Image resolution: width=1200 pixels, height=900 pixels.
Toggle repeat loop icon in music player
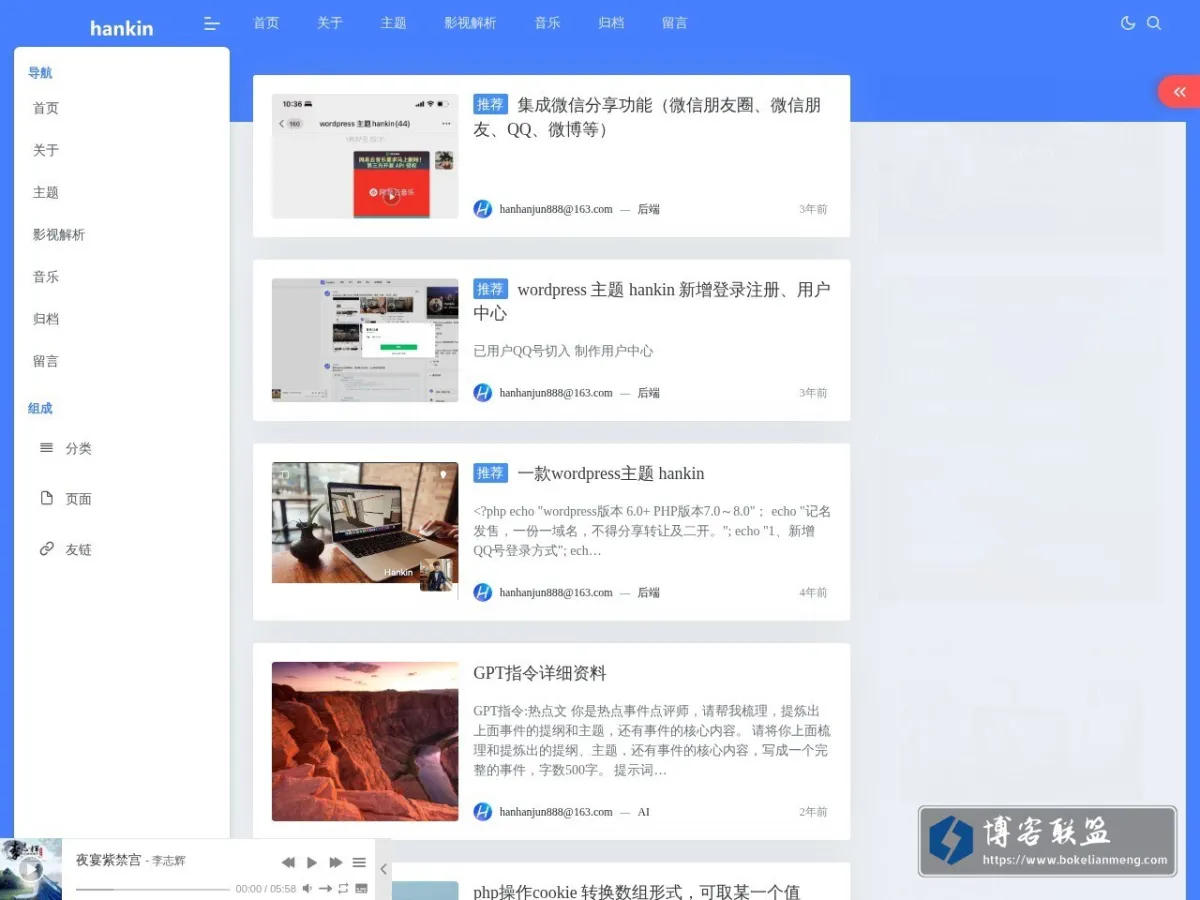click(343, 888)
